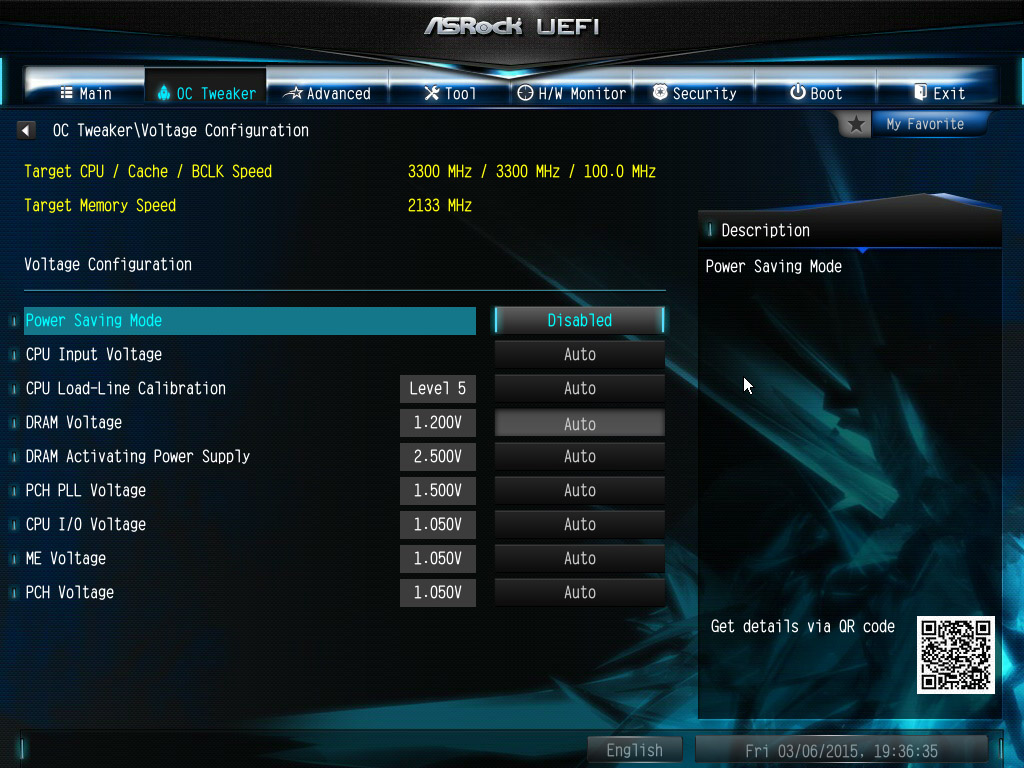Click the 1.050V ME Voltage value

point(438,558)
